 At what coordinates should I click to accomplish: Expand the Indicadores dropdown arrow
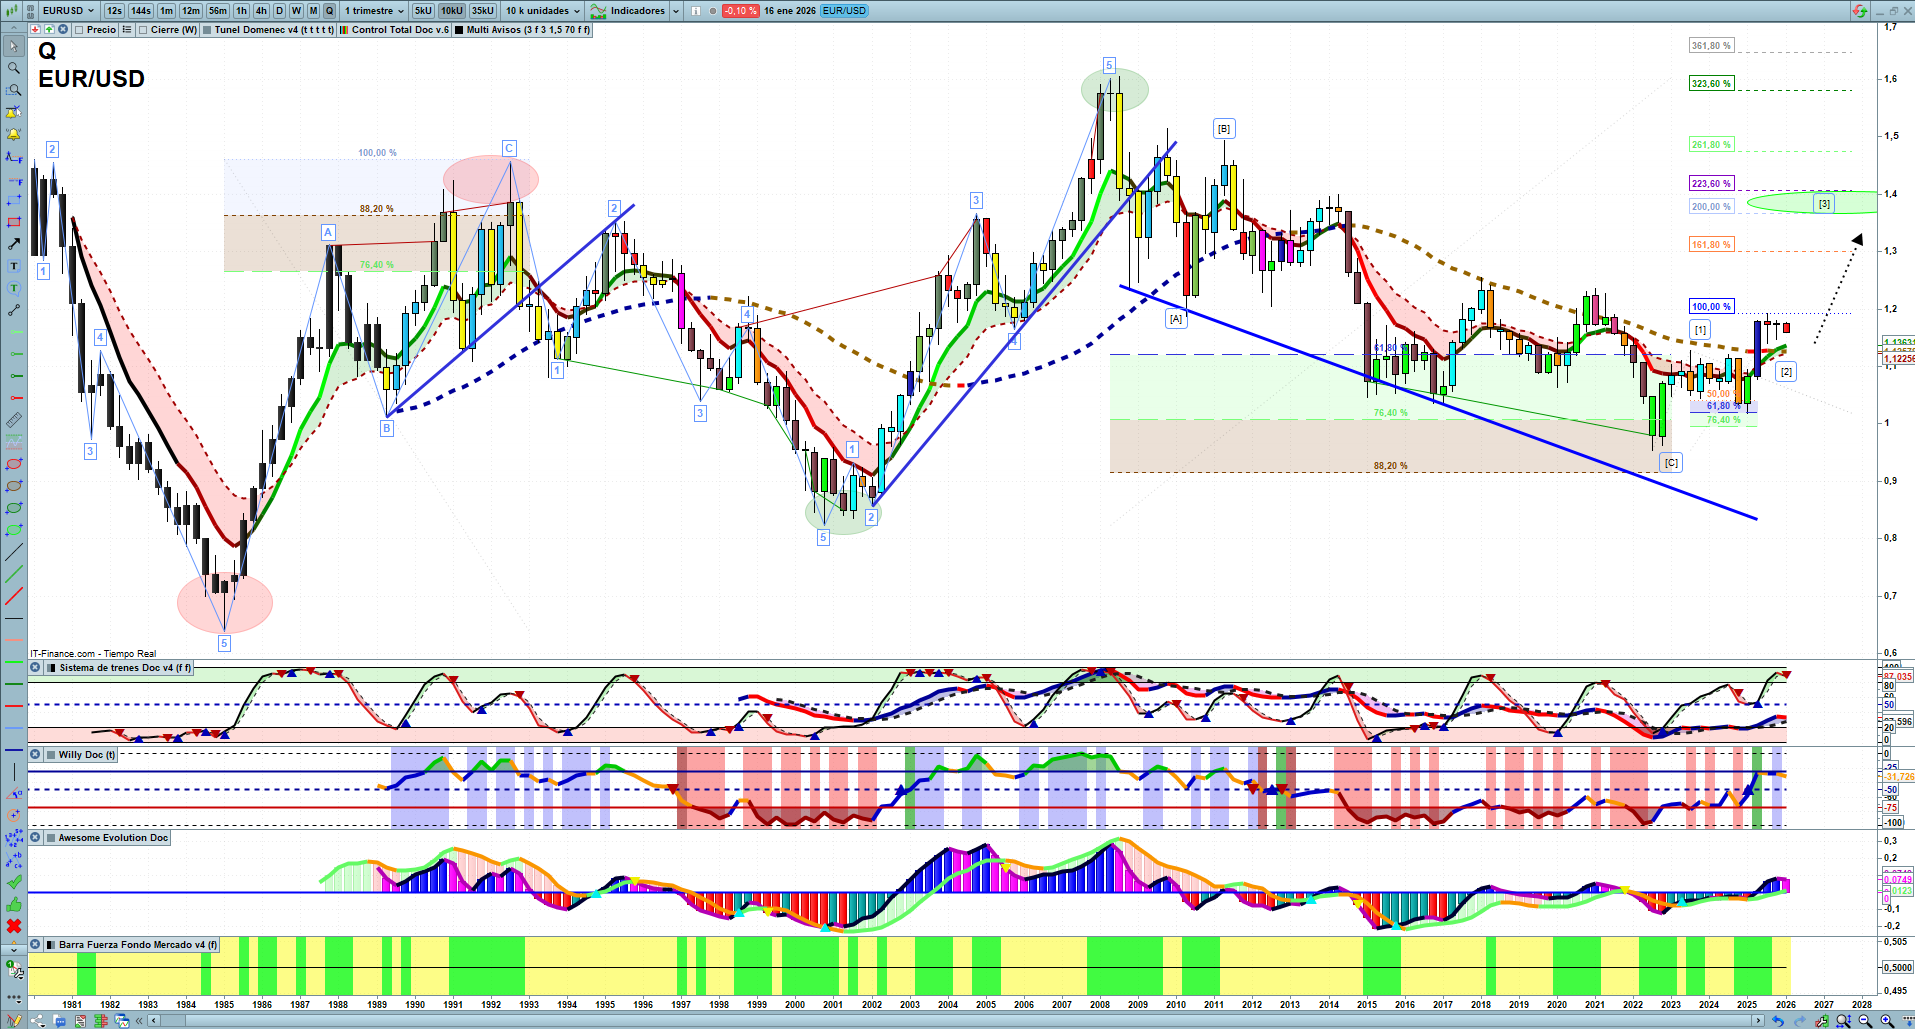(676, 11)
